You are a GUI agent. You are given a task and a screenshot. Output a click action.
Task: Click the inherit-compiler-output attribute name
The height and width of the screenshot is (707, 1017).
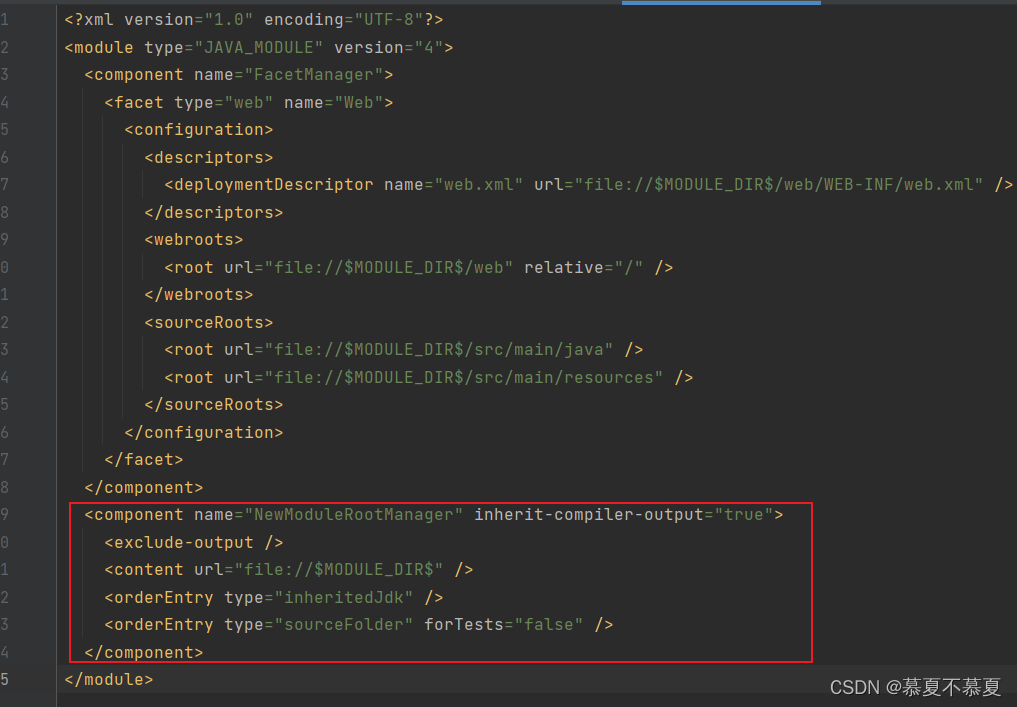coord(588,515)
